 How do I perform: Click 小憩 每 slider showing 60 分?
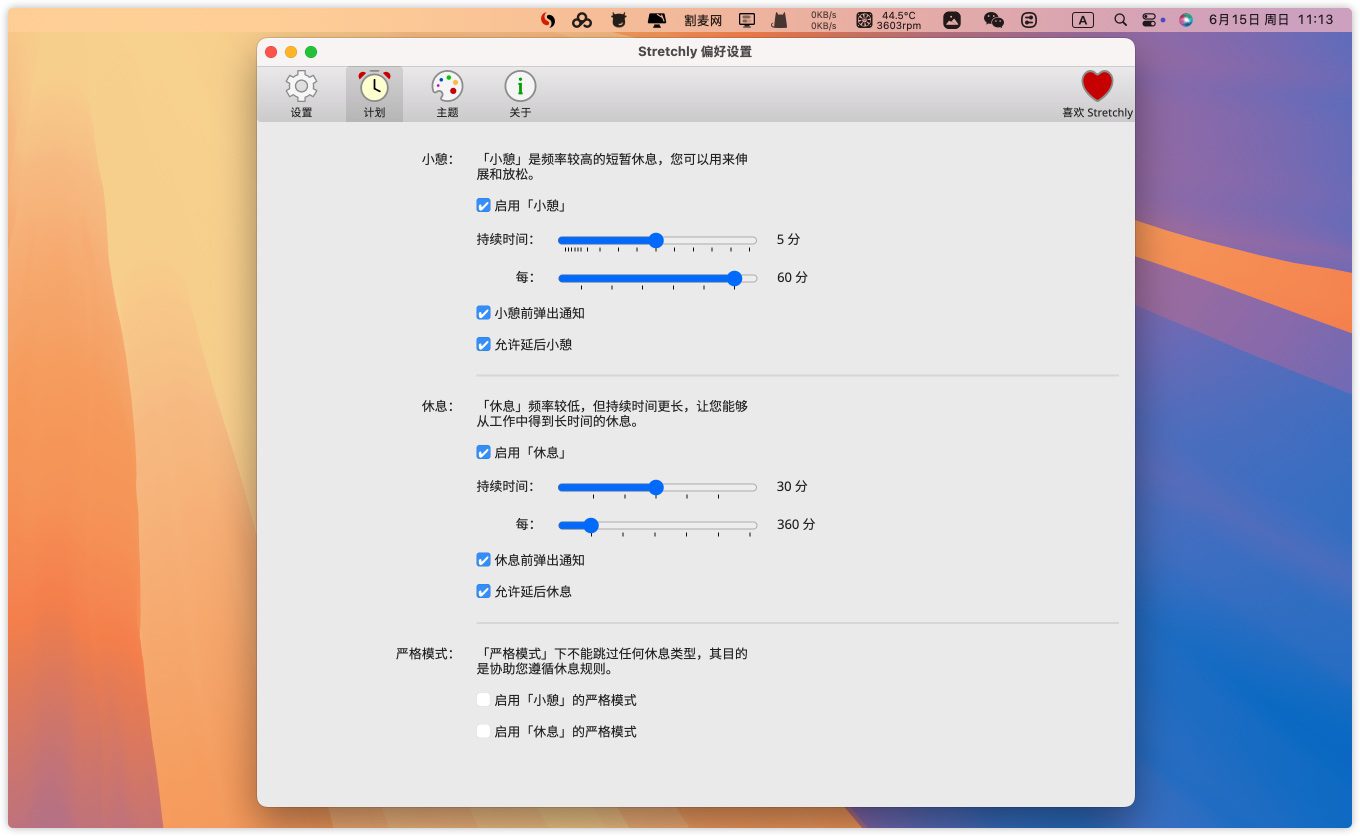(x=657, y=278)
